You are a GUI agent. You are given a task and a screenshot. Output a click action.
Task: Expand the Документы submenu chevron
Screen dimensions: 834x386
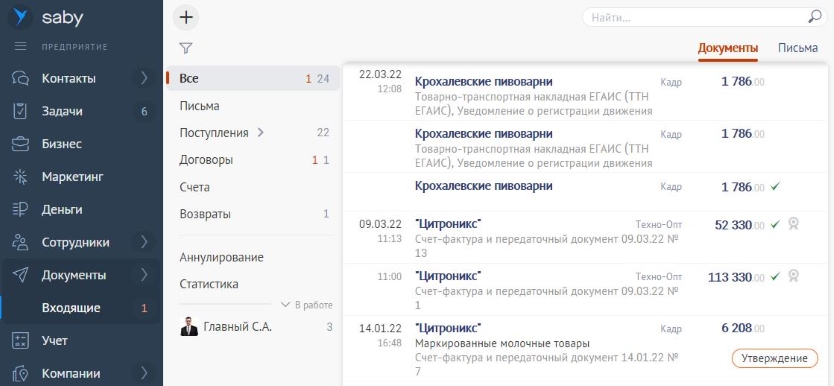click(x=144, y=275)
